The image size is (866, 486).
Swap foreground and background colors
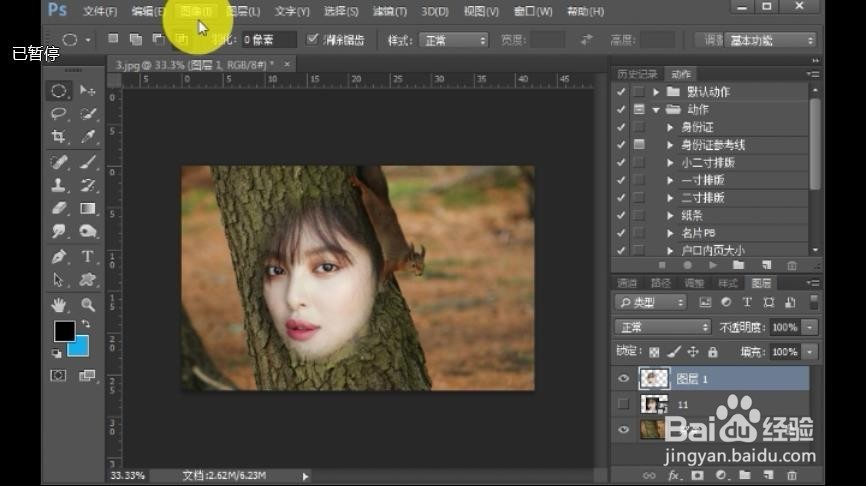(x=86, y=324)
